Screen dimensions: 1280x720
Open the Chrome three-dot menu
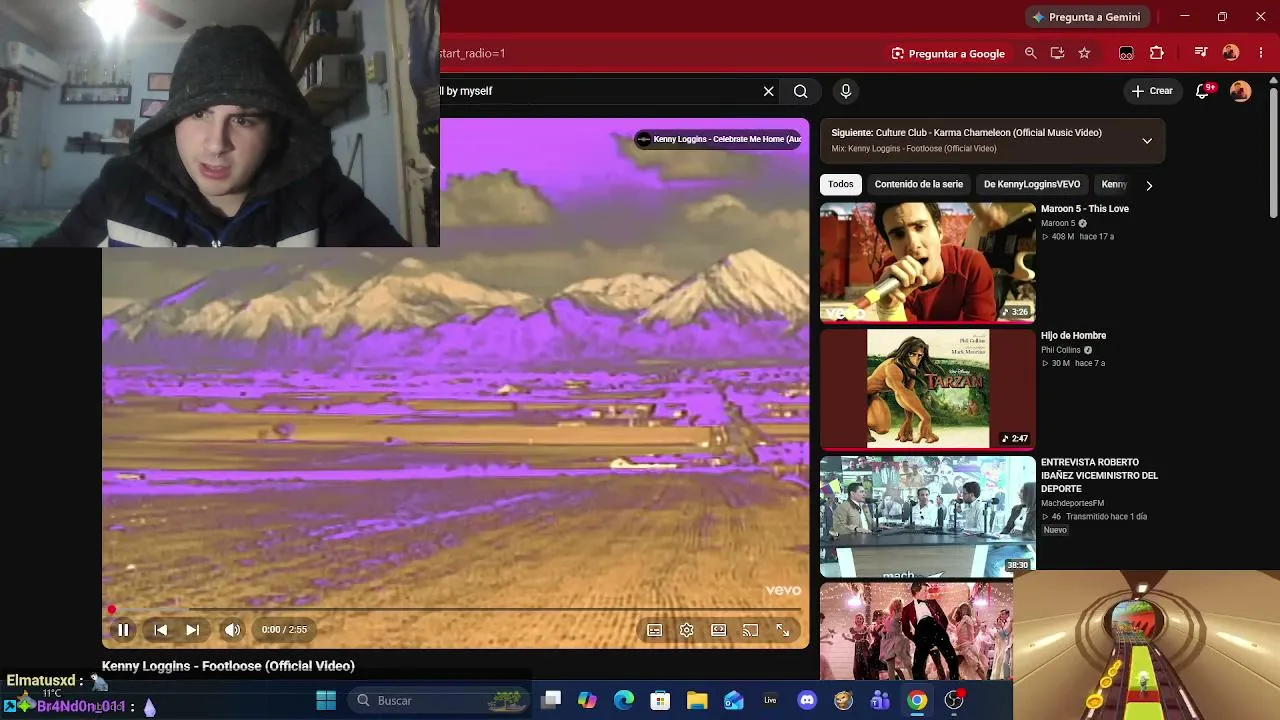pos(1261,53)
